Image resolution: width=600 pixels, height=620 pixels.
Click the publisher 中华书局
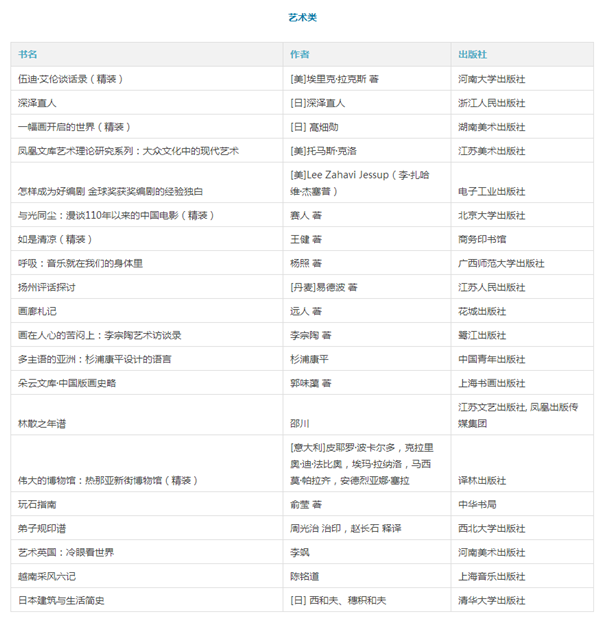(477, 505)
